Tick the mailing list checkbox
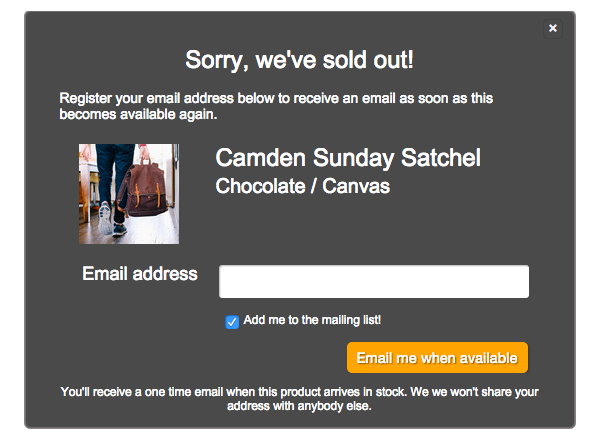This screenshot has height=440, width=600. pos(232,322)
